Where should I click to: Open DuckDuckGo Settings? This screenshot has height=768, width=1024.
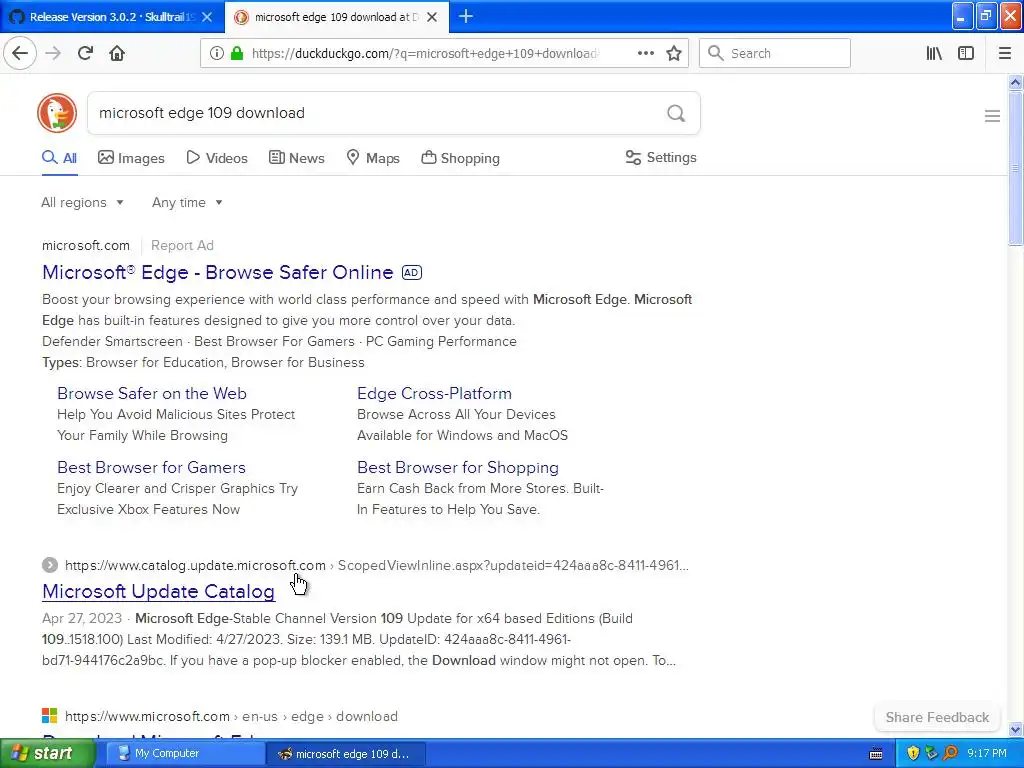(x=661, y=157)
